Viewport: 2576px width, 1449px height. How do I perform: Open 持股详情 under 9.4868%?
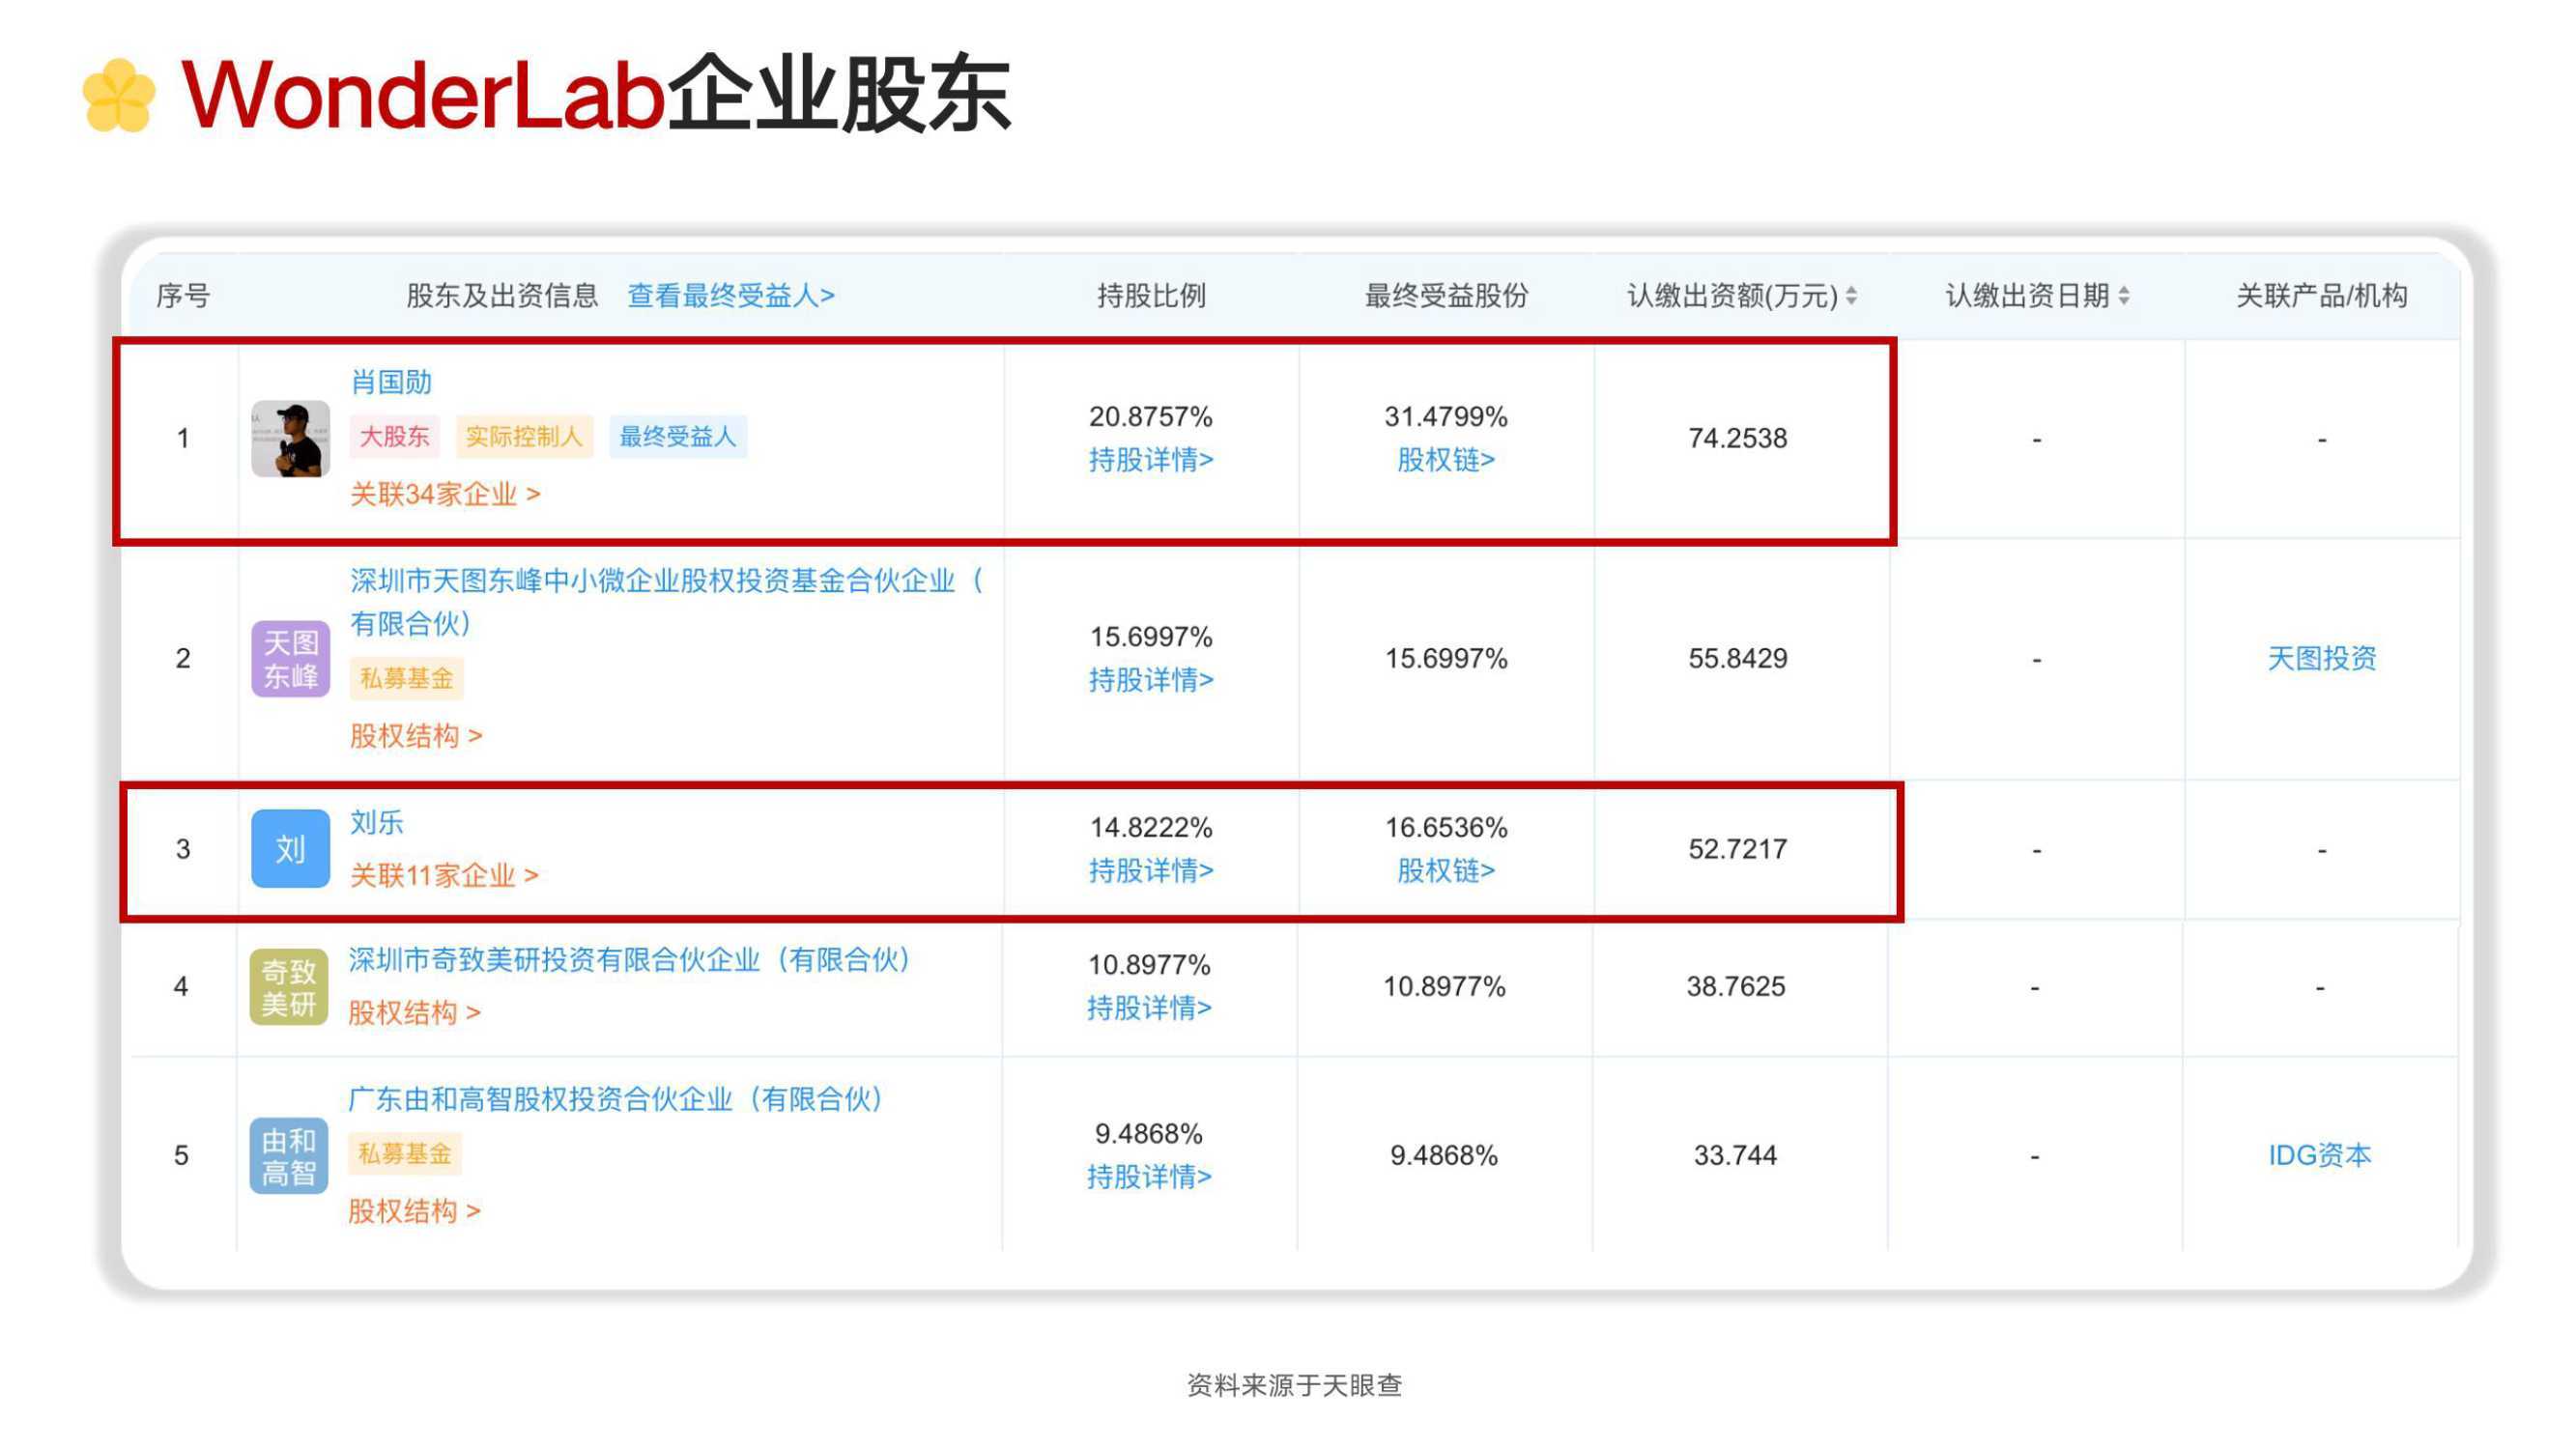point(1149,1177)
